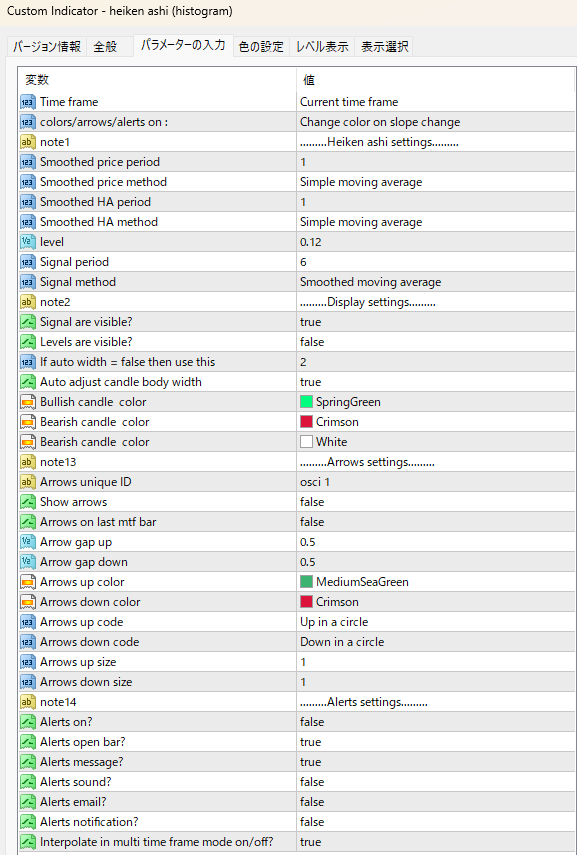Toggle the Alerts on? false value
This screenshot has height=855, width=577.
[435, 722]
